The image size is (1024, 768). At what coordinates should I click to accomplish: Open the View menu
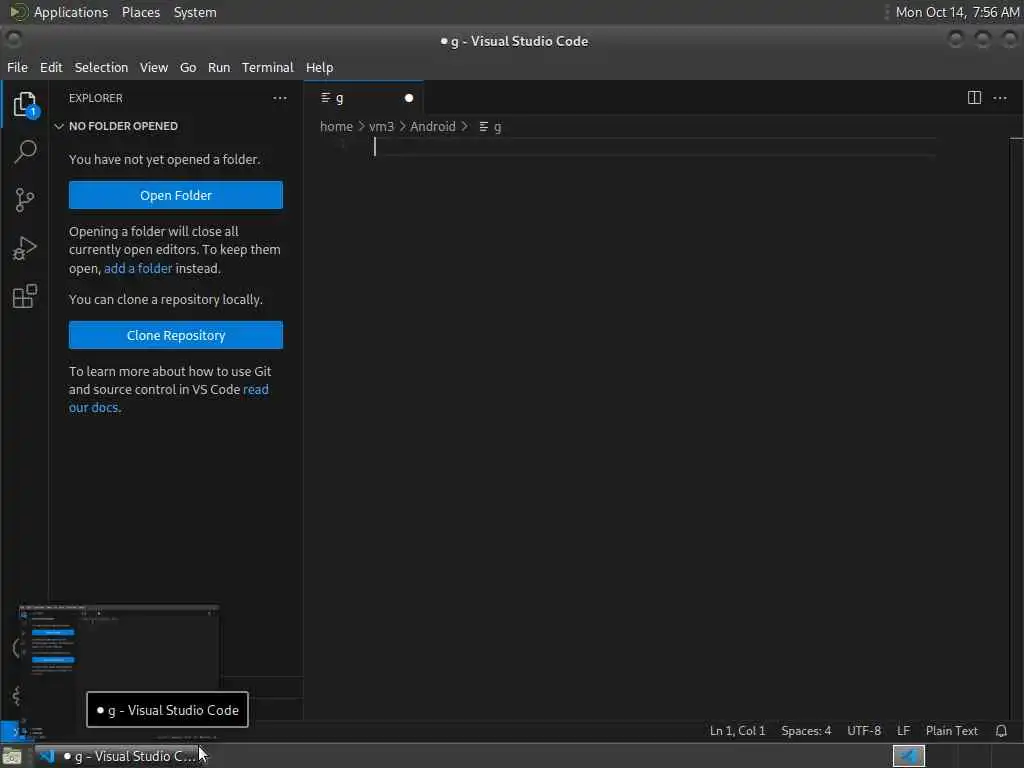point(153,67)
